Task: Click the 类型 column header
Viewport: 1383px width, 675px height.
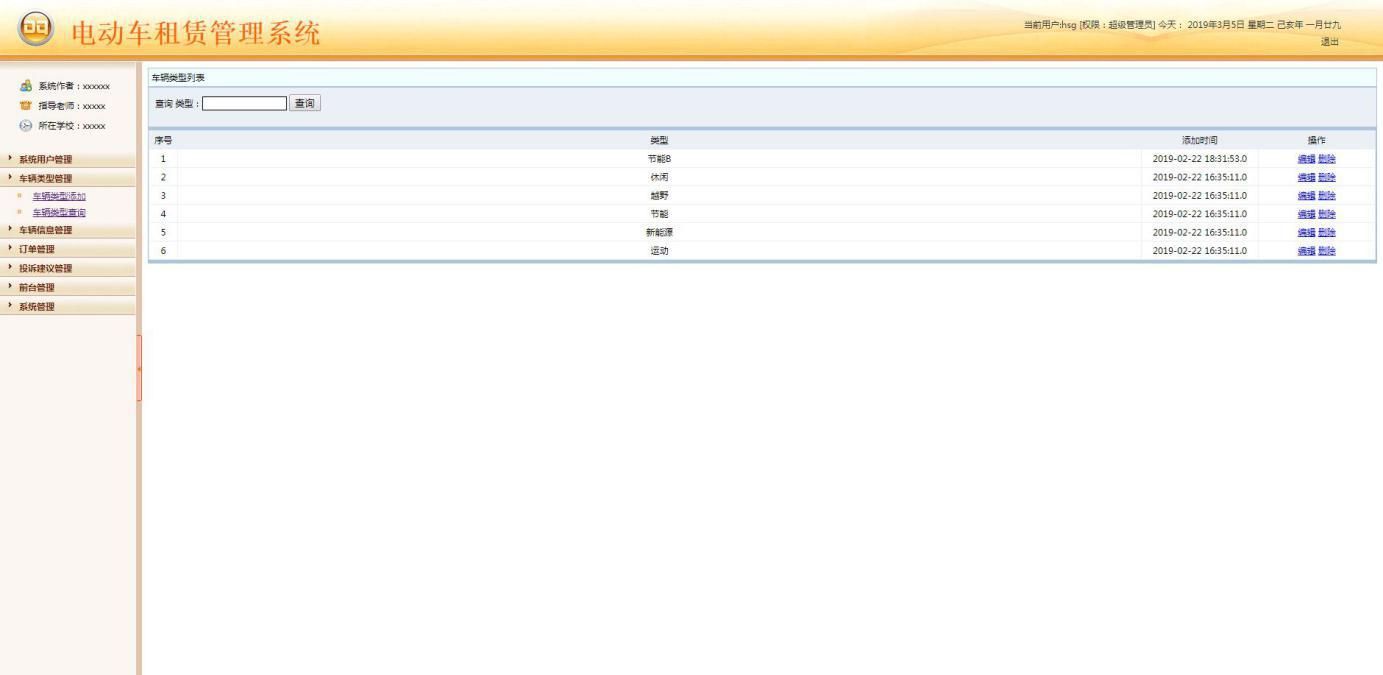Action: [x=659, y=140]
